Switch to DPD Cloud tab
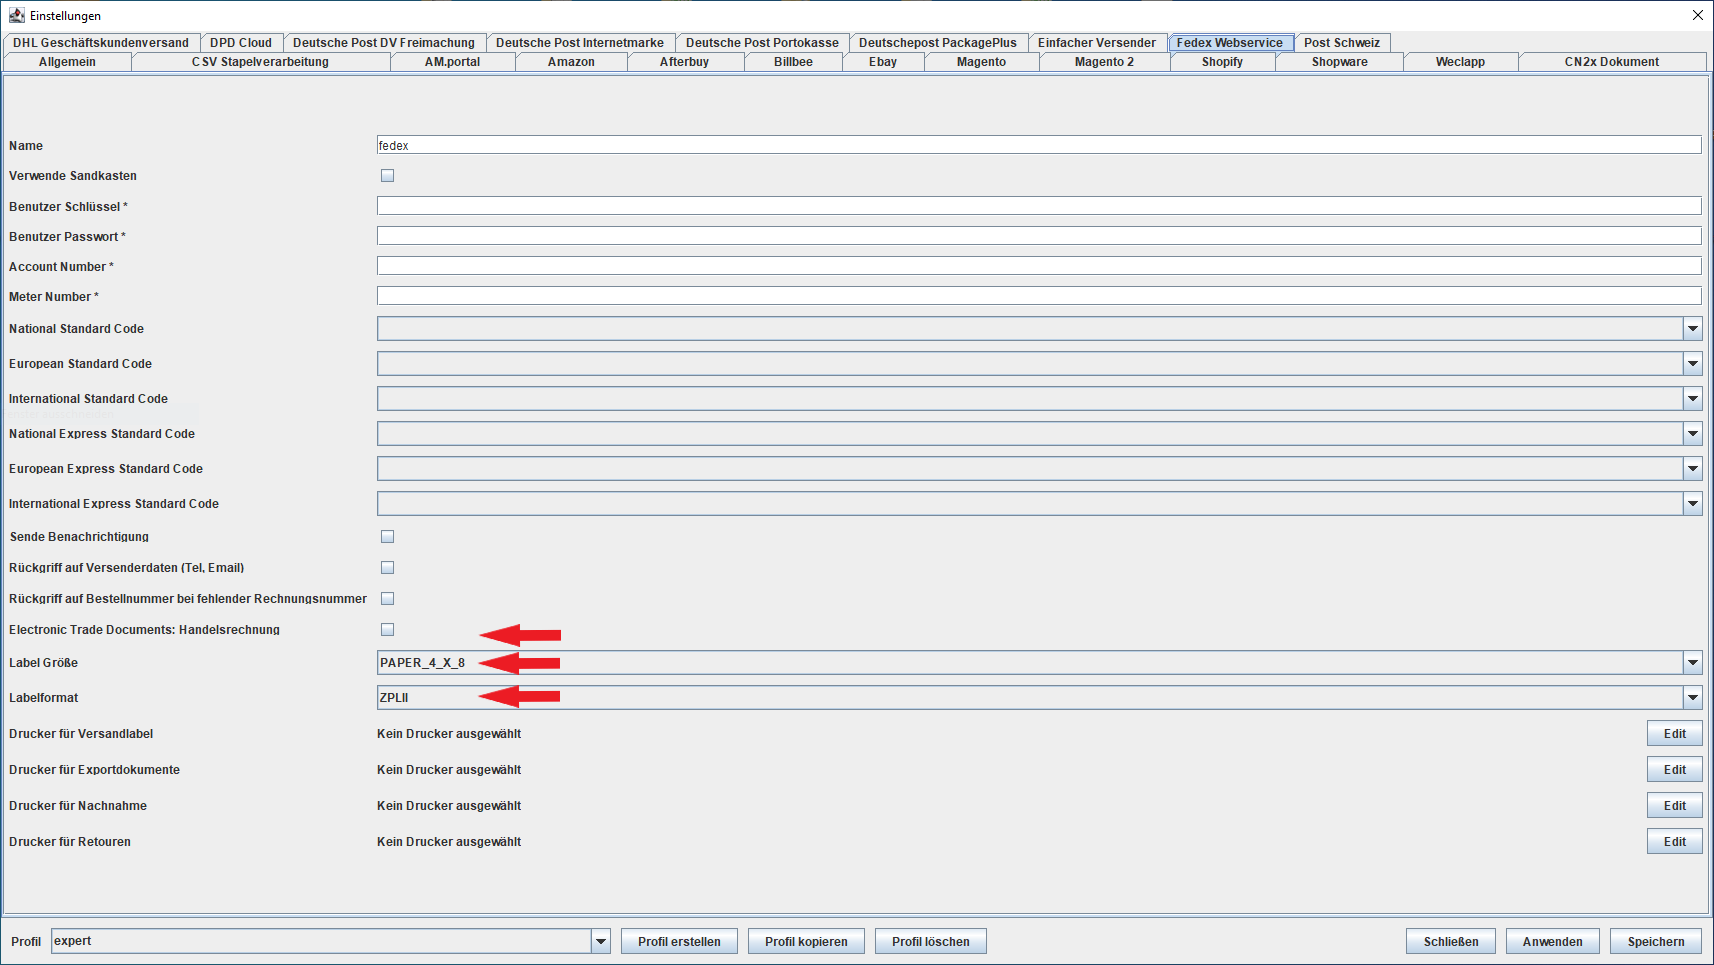1714x965 pixels. 241,43
